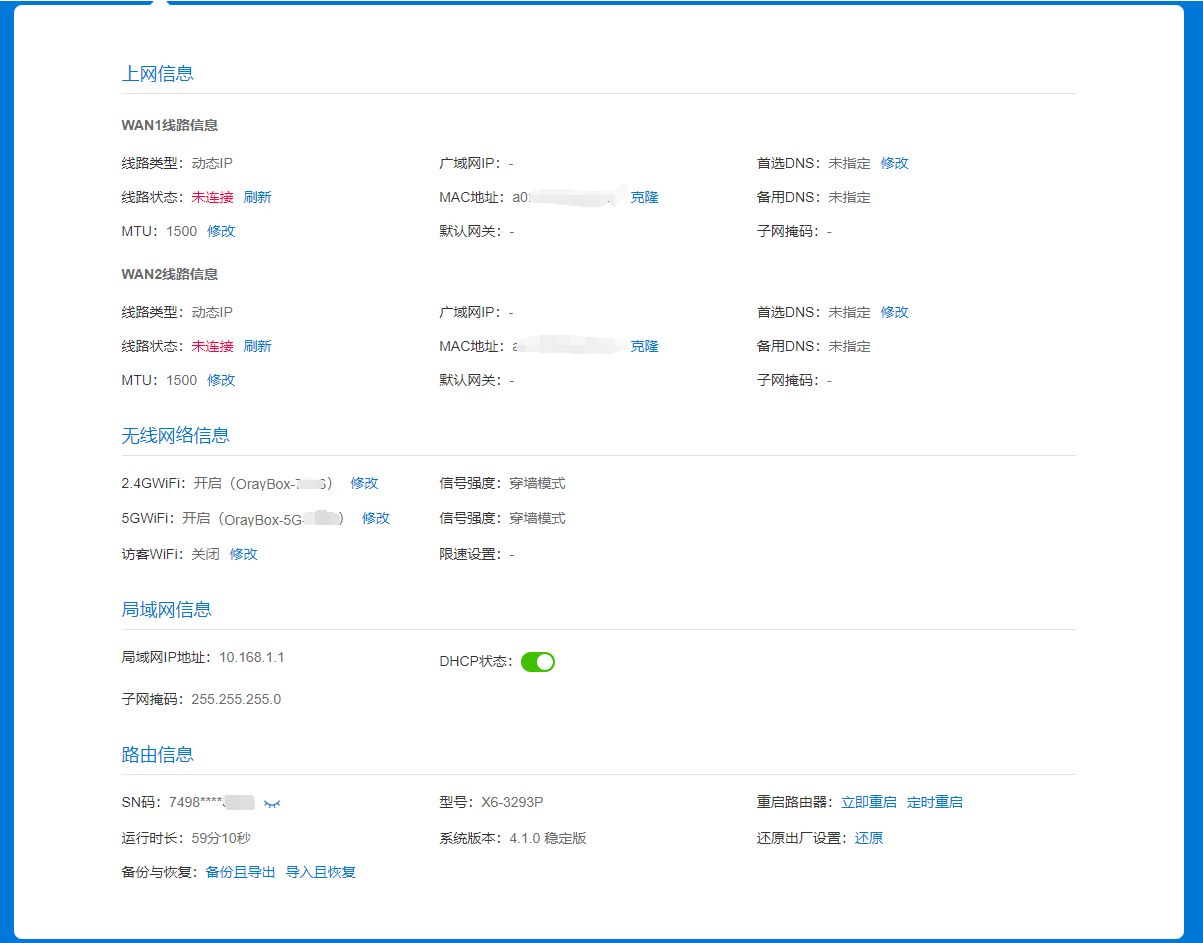Toggle the DHCP status switch
Screen dimensions: 1203x943
[538, 662]
